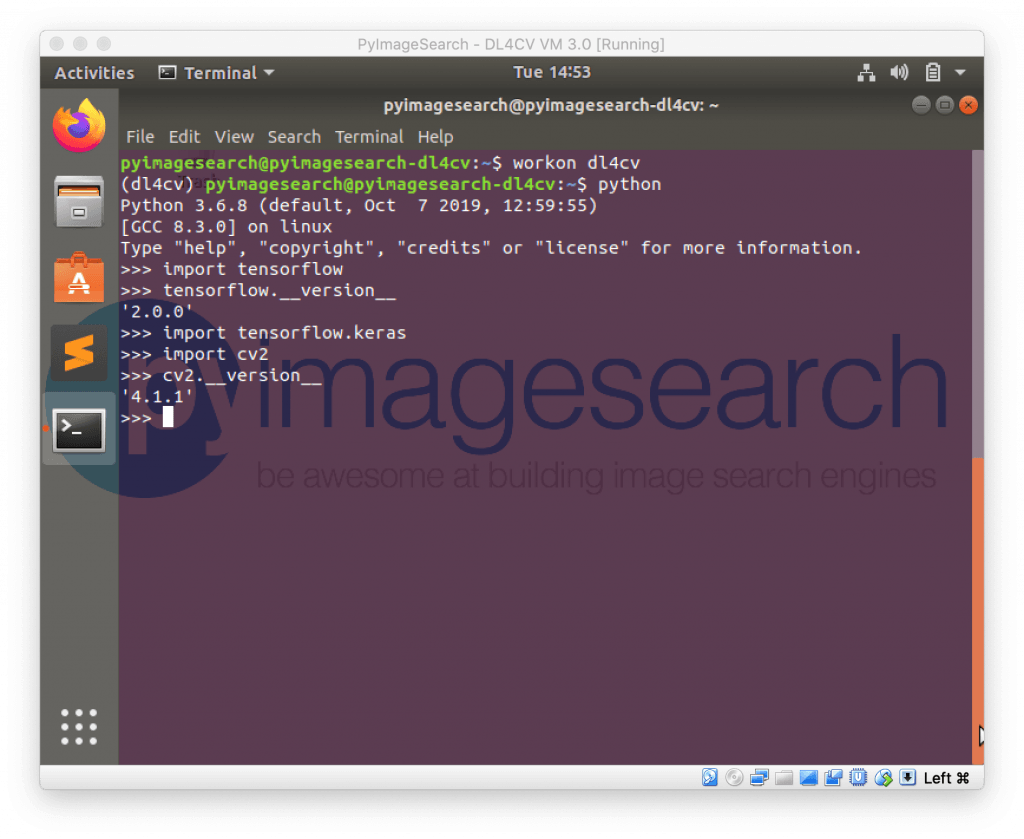Click the optical drive status icon
Image resolution: width=1024 pixels, height=839 pixels.
click(x=734, y=777)
